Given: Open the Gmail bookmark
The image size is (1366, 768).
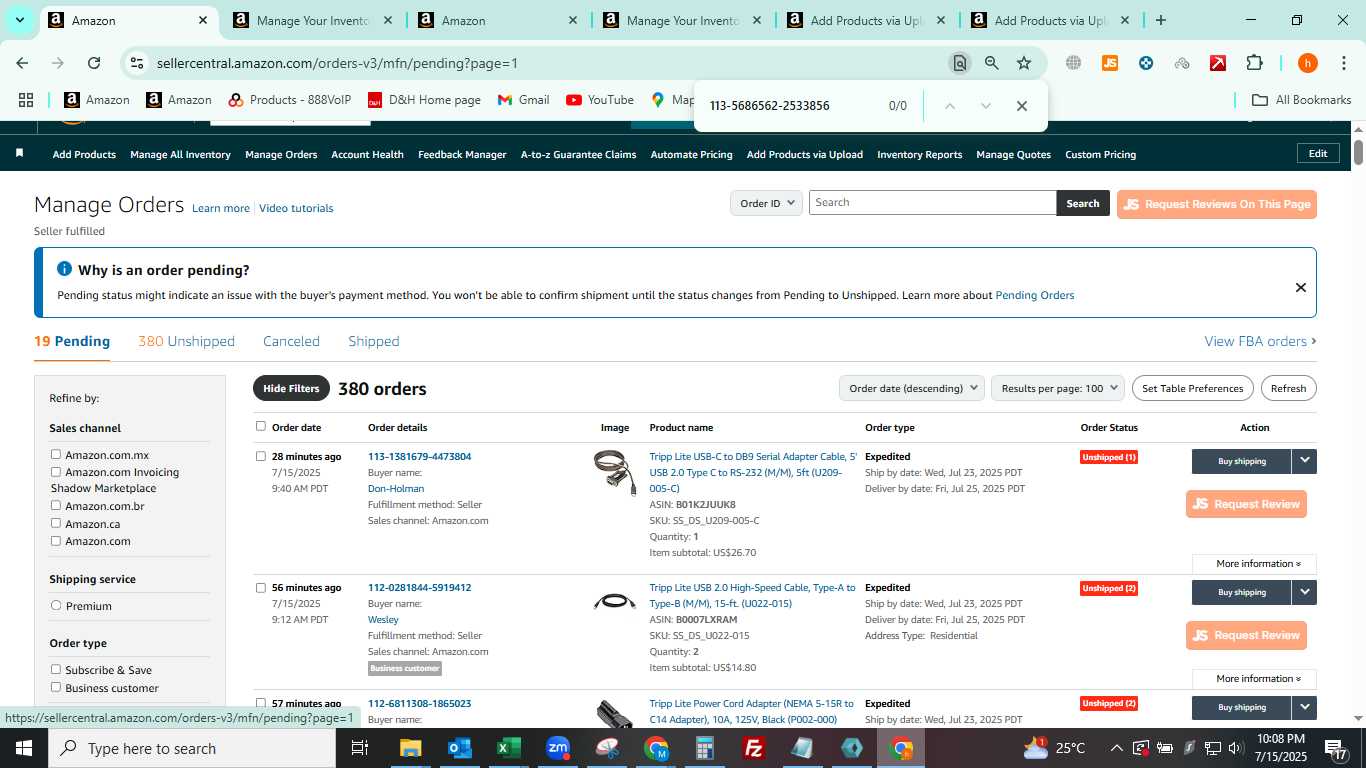Looking at the screenshot, I should [x=523, y=100].
